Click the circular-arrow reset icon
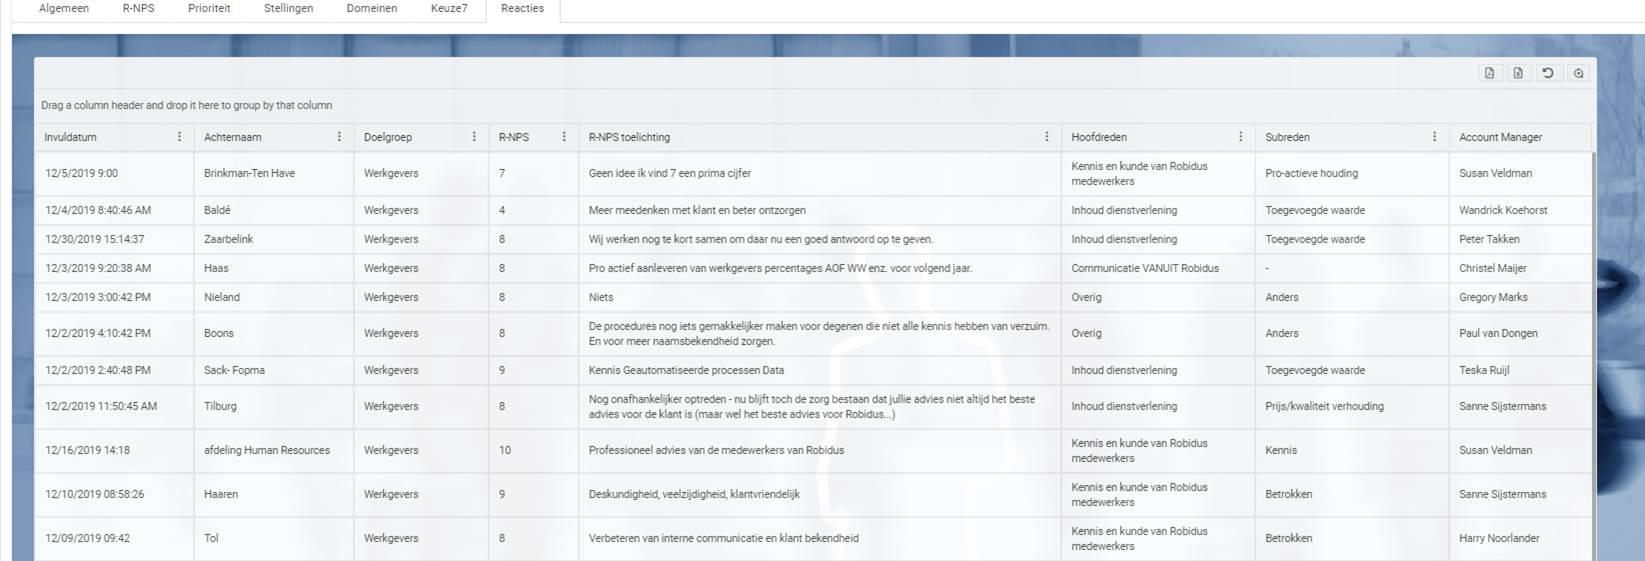The image size is (1645, 561). coord(1548,73)
